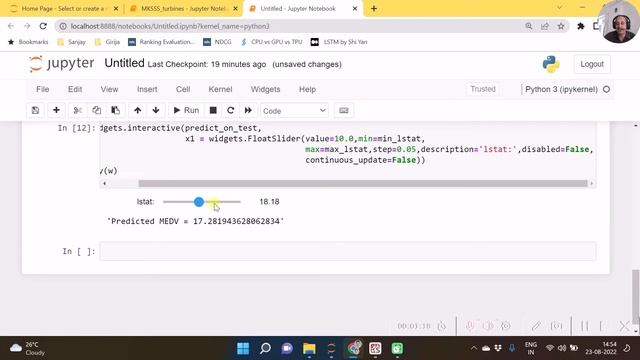Viewport: 640px width, 360px height.
Task: Cut selected cells with the scissors icon
Action: (78, 110)
